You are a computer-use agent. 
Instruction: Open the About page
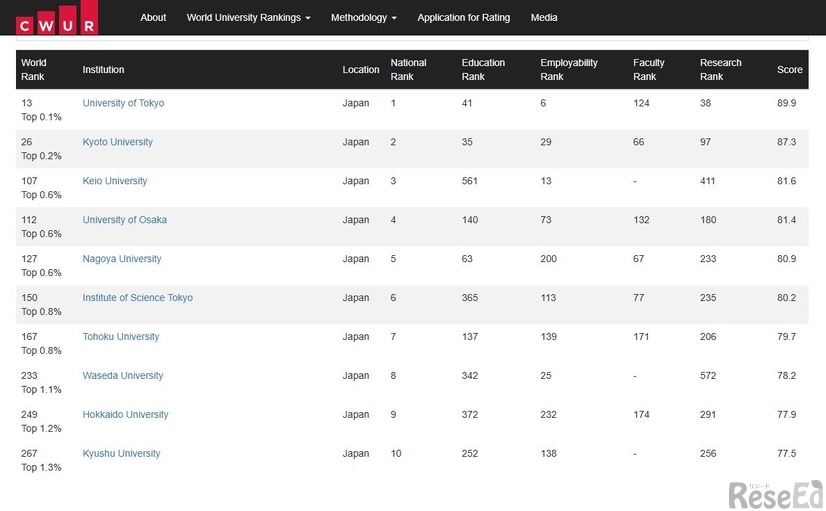point(153,17)
